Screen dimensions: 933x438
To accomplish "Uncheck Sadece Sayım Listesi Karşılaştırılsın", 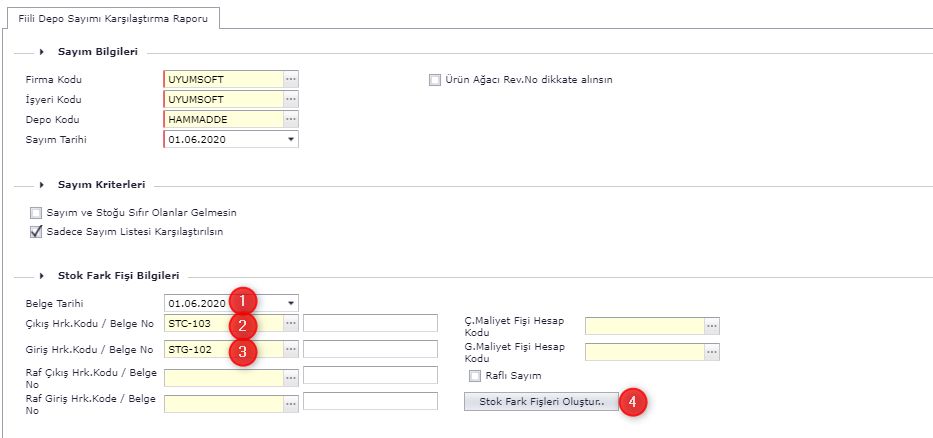I will pos(37,232).
